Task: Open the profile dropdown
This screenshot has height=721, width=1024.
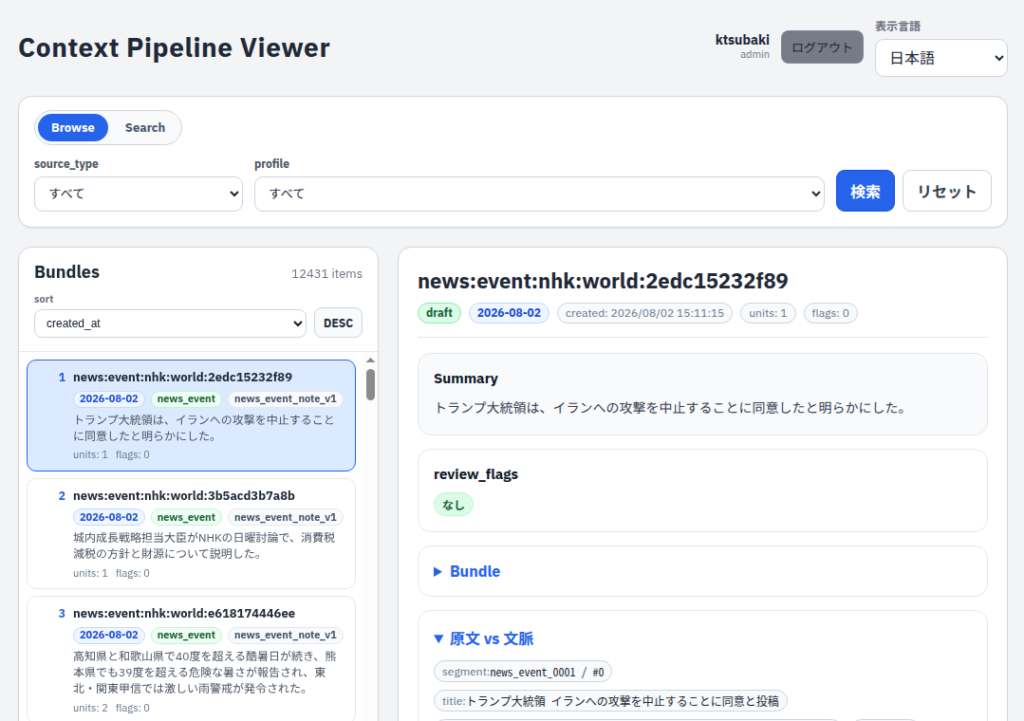Action: 539,194
